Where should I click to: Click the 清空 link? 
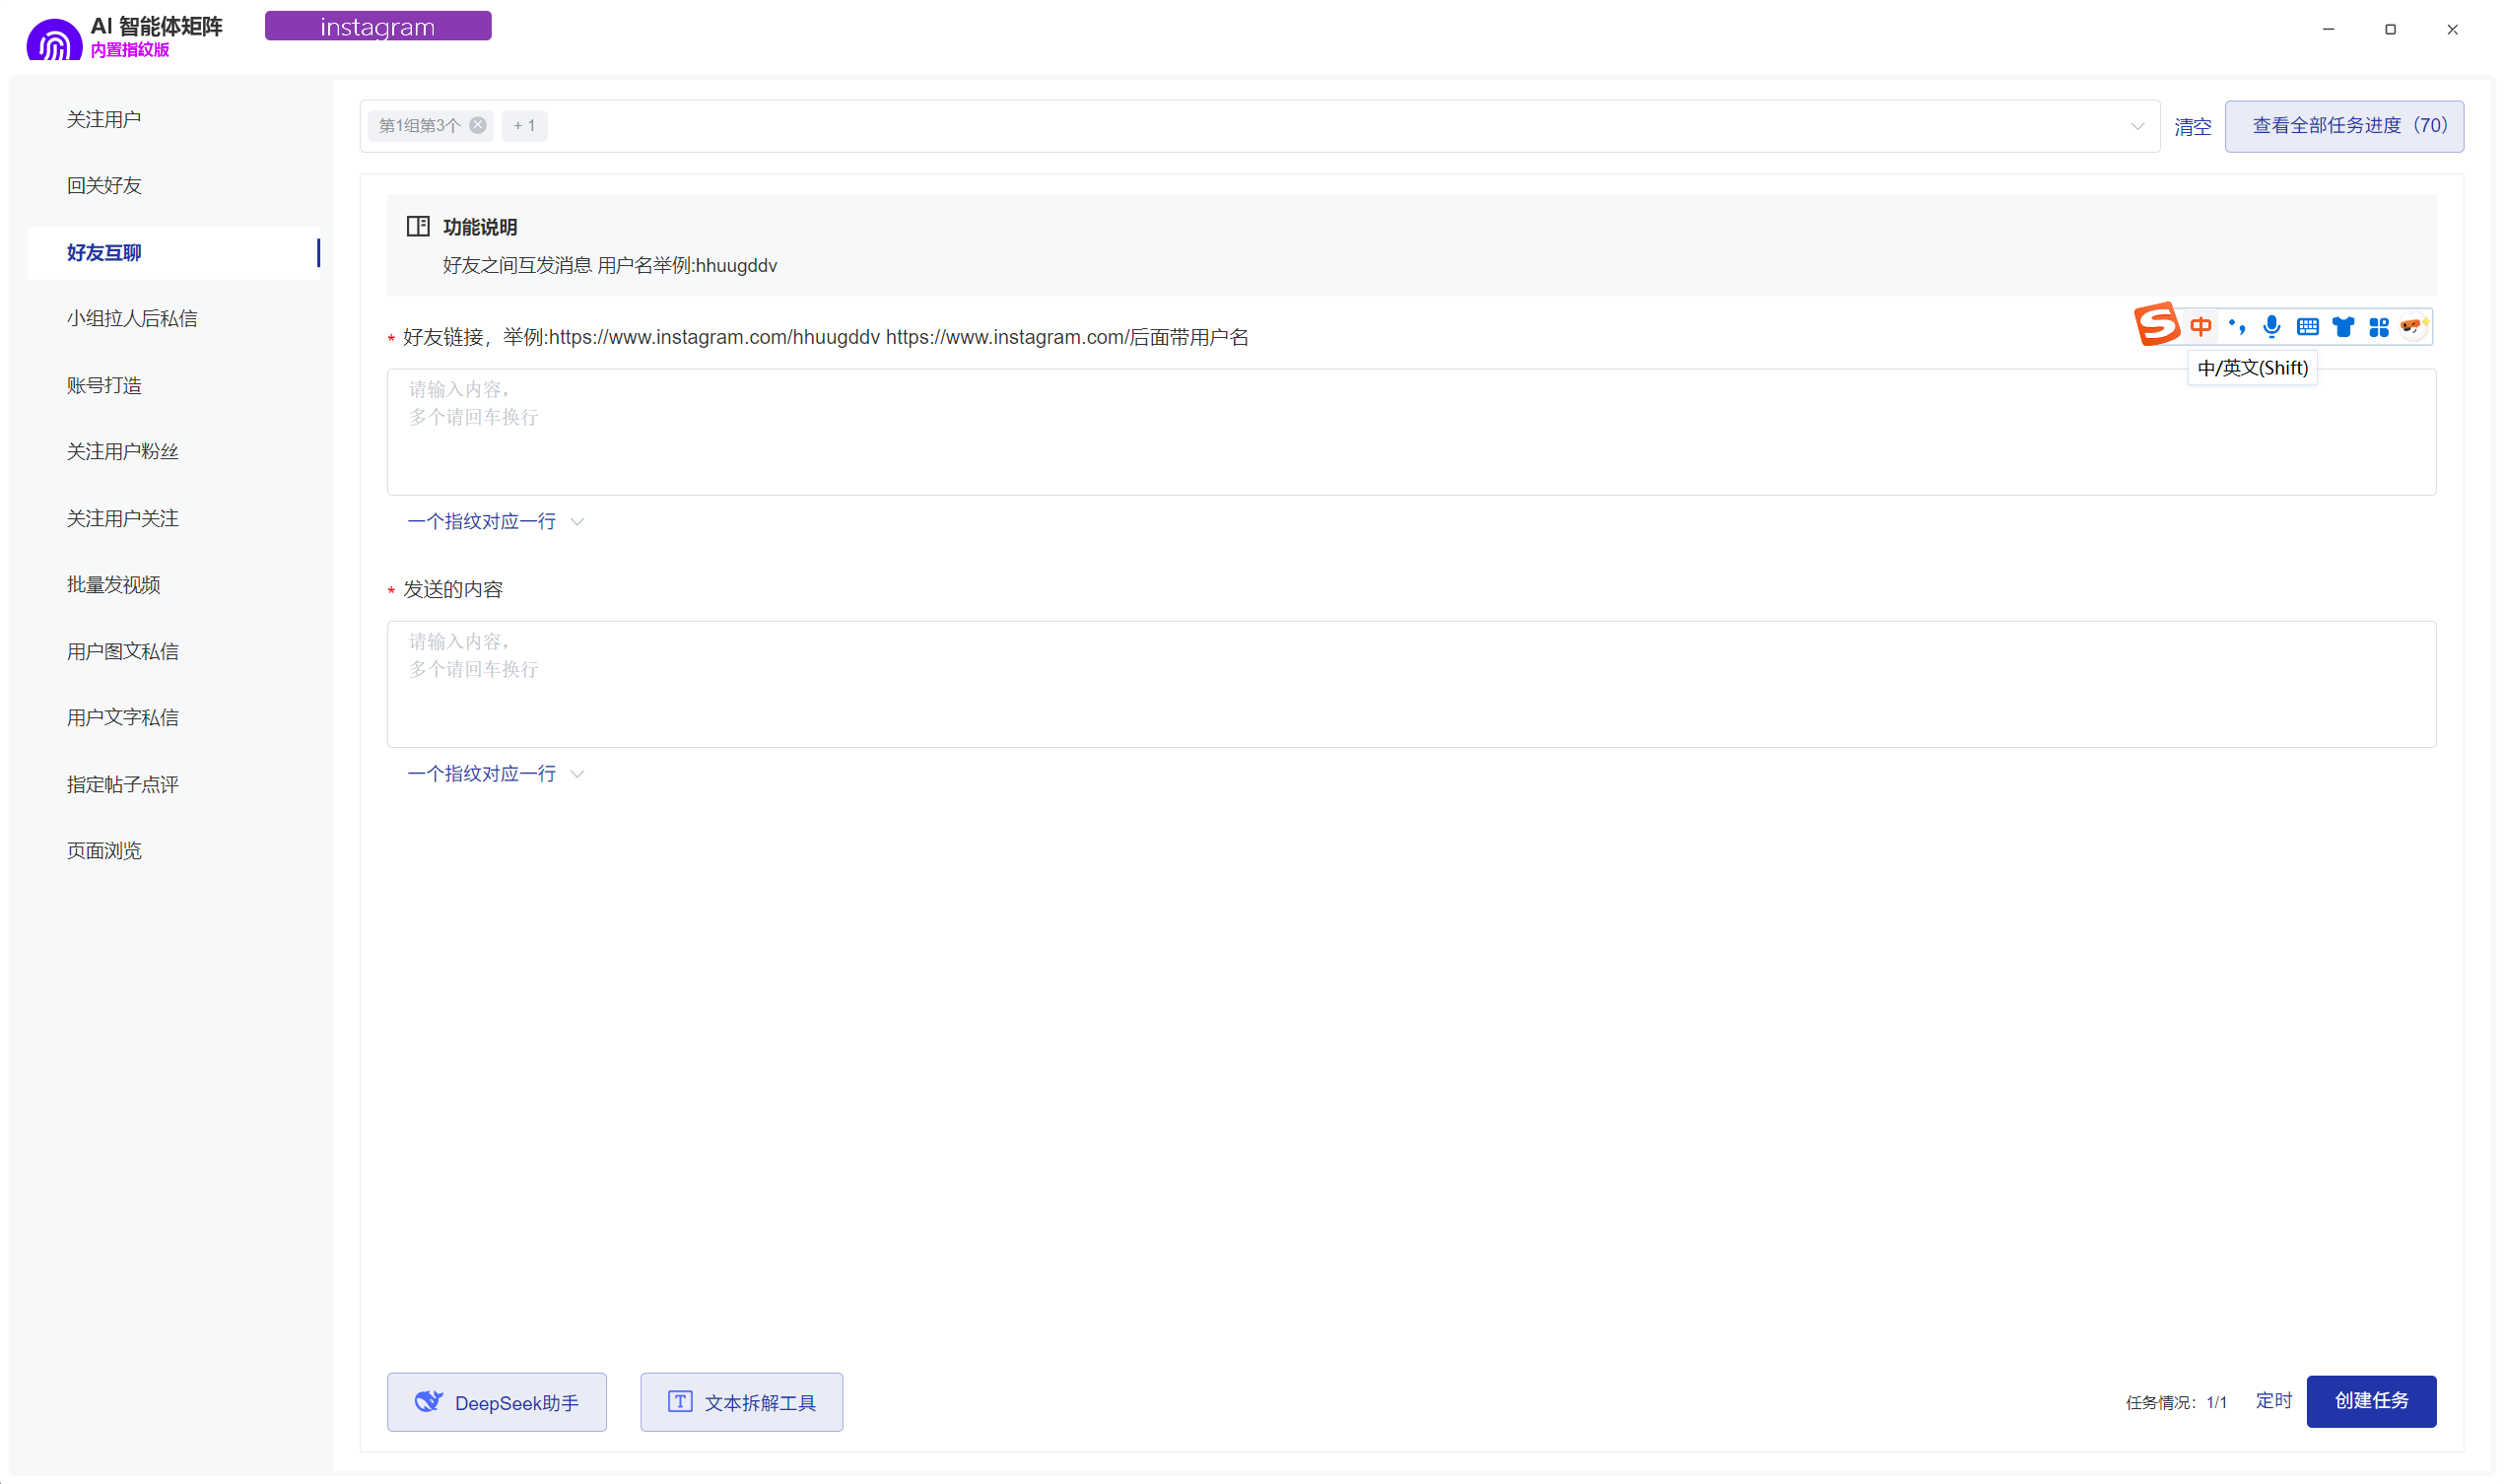(2192, 127)
